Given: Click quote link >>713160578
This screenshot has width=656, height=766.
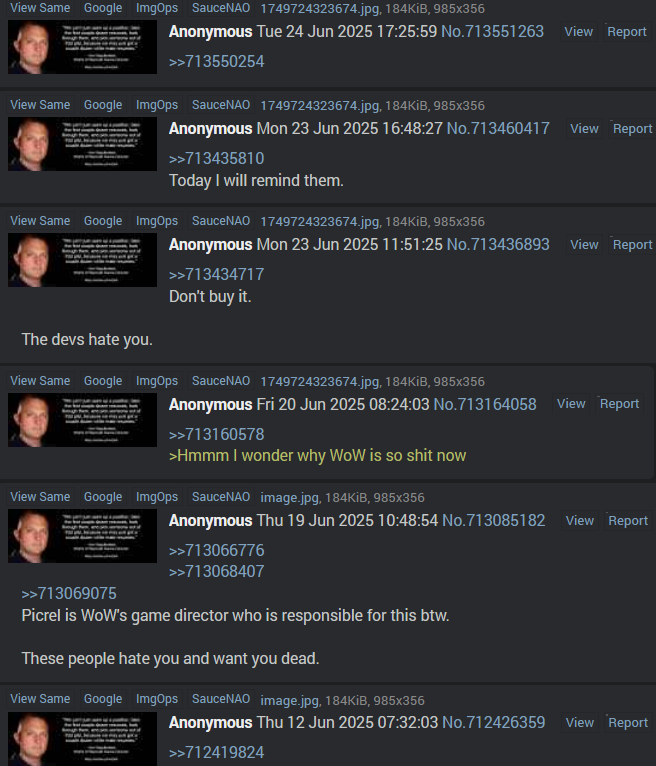Looking at the screenshot, I should click(216, 435).
